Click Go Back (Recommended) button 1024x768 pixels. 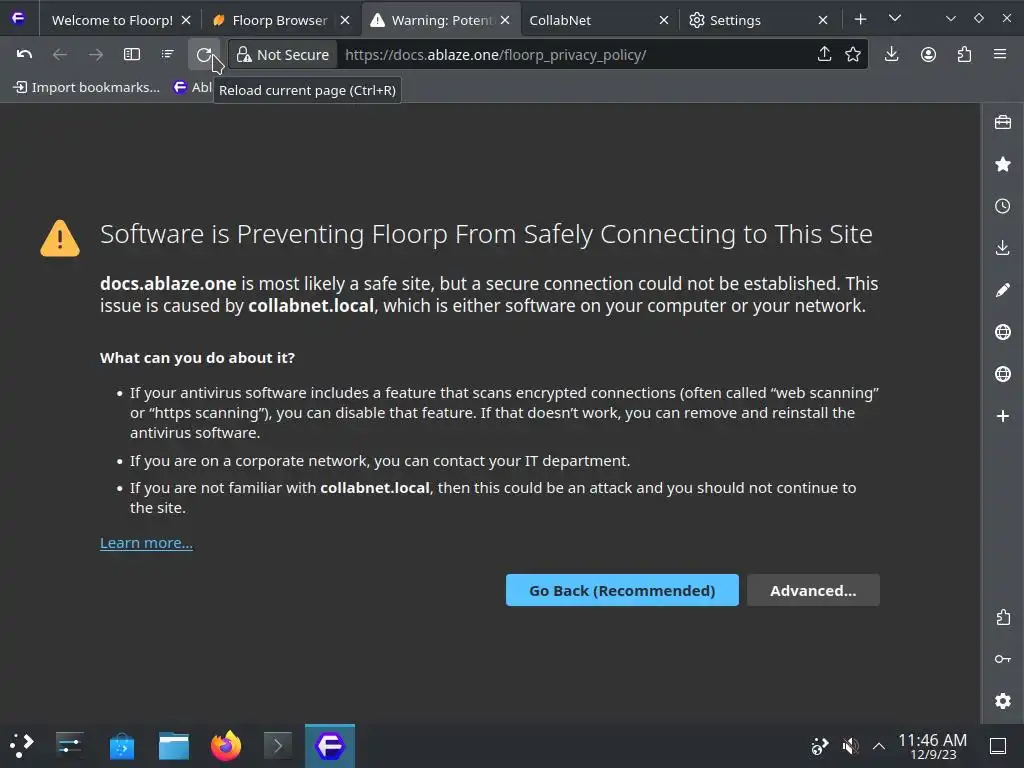coord(622,590)
